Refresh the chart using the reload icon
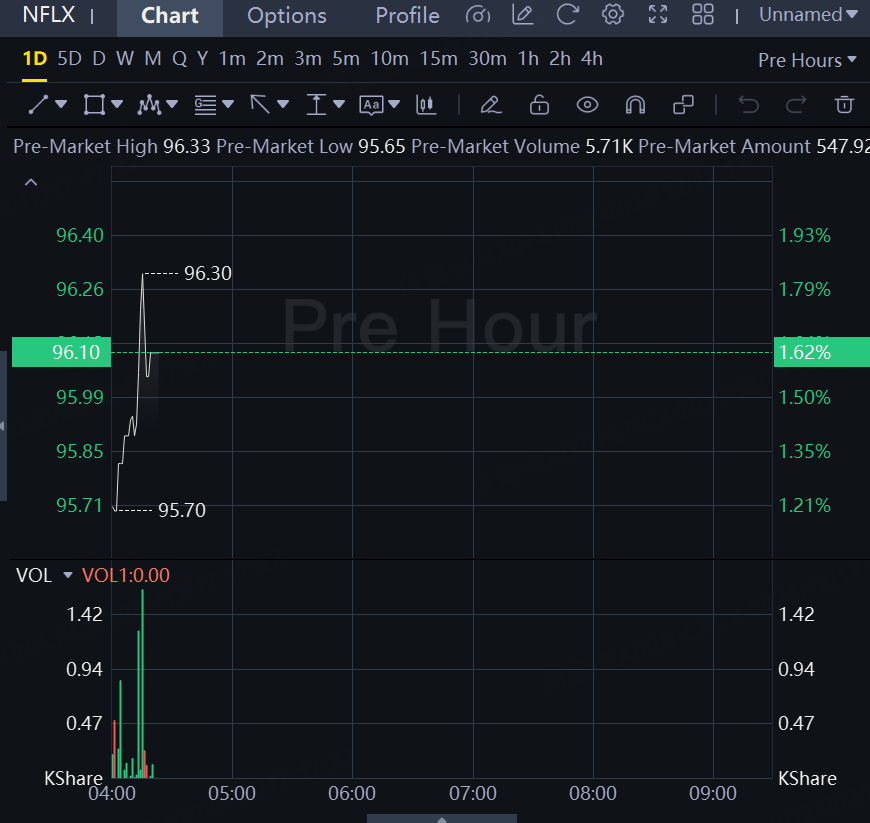Viewport: 870px width, 823px height. (x=567, y=15)
